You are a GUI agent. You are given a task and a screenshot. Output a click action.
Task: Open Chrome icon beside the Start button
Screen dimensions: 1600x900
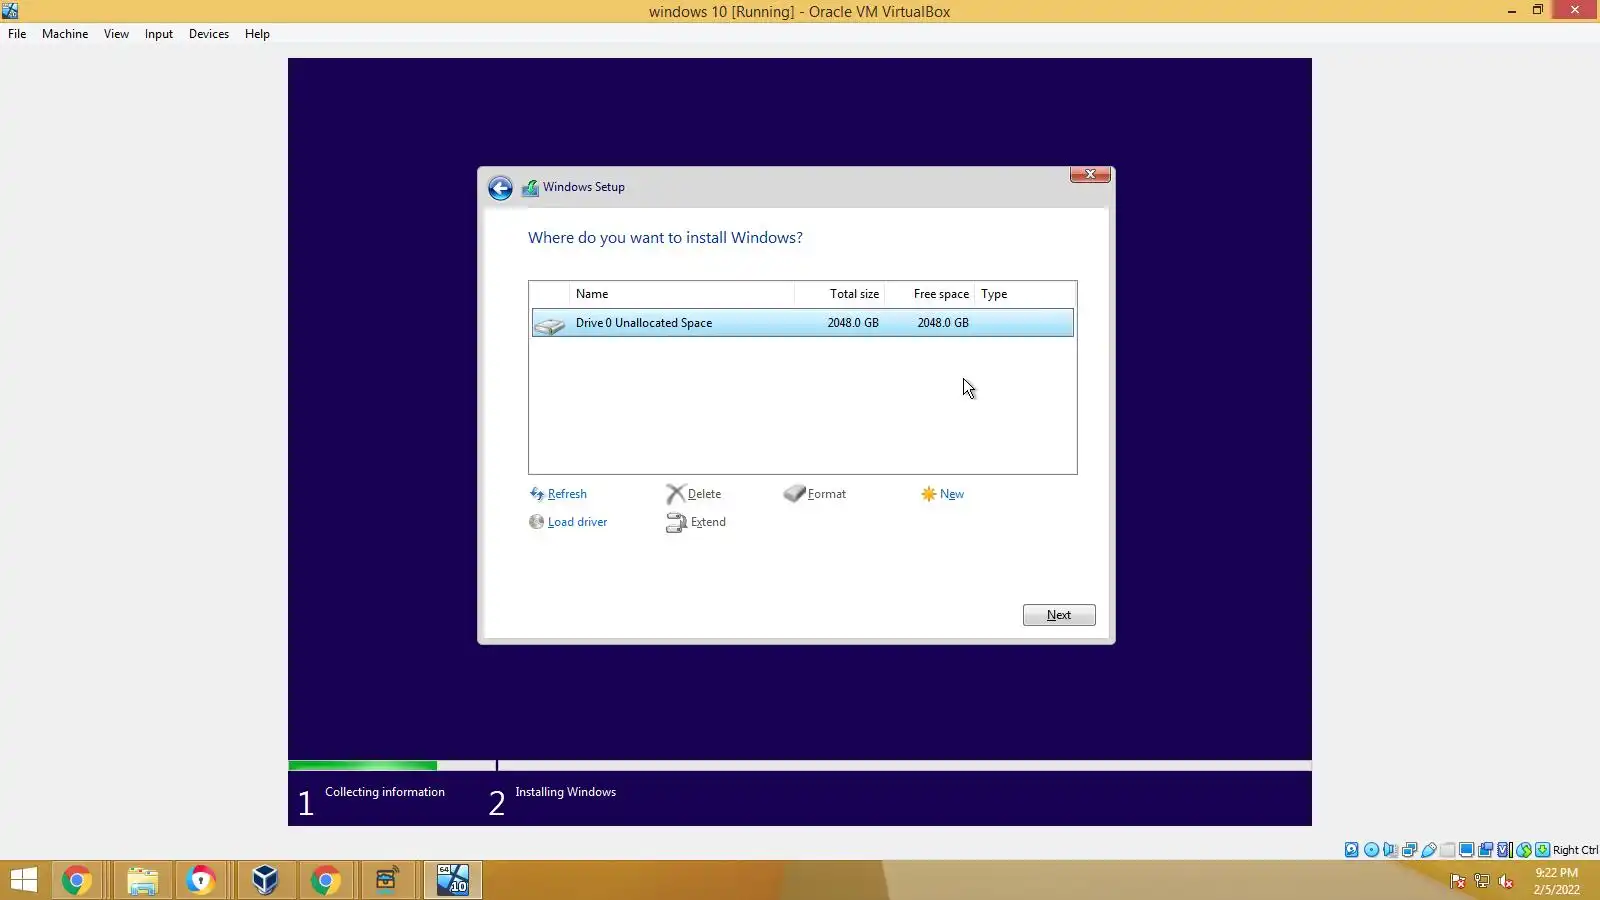click(x=77, y=880)
